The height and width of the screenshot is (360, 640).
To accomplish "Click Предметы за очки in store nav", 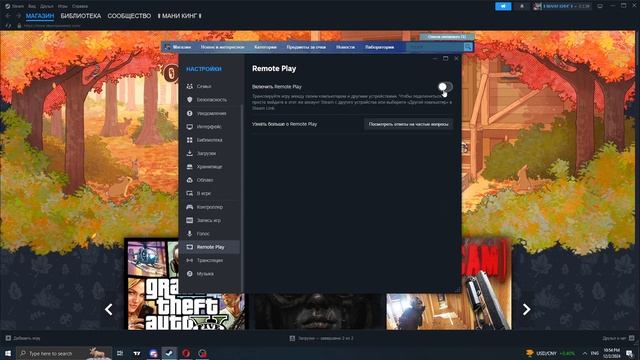I will pos(306,47).
